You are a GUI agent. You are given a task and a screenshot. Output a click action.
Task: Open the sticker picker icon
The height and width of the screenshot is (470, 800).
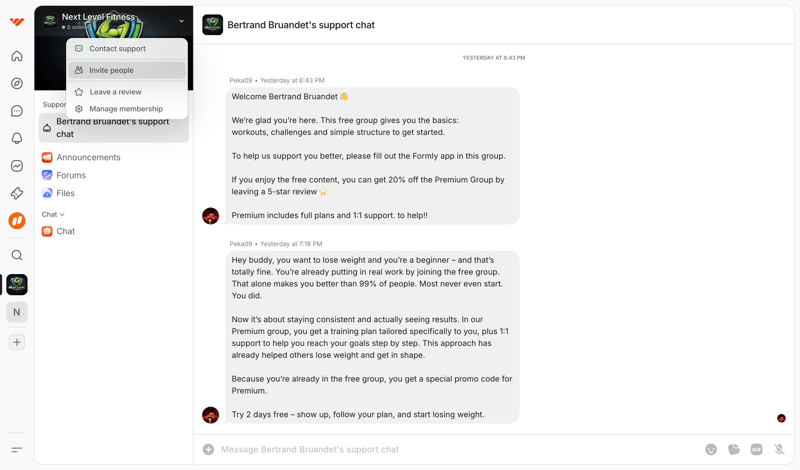coord(734,450)
